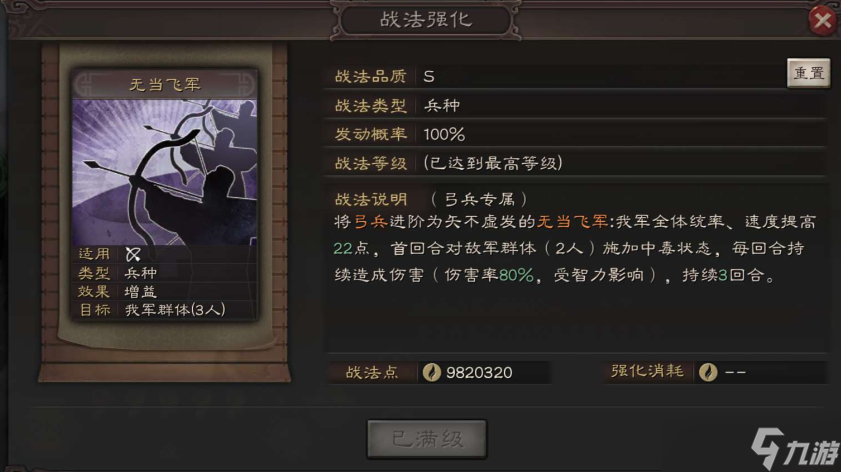Screen dimensions: 841x472
Task: Click the feather icon beside 强化消耗
Action: pos(708,372)
